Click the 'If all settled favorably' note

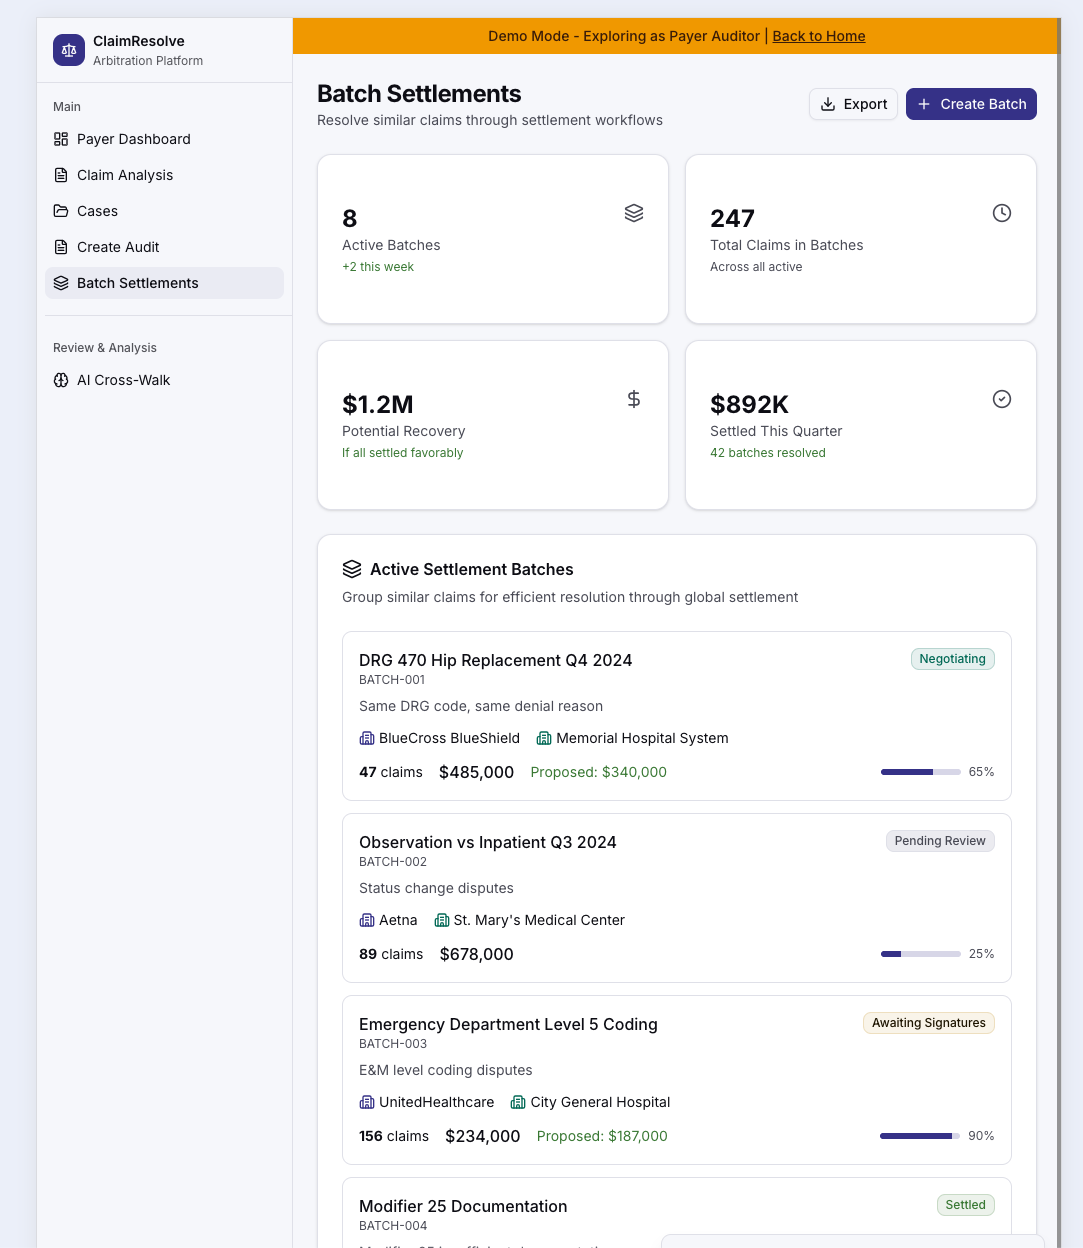pyautogui.click(x=403, y=453)
